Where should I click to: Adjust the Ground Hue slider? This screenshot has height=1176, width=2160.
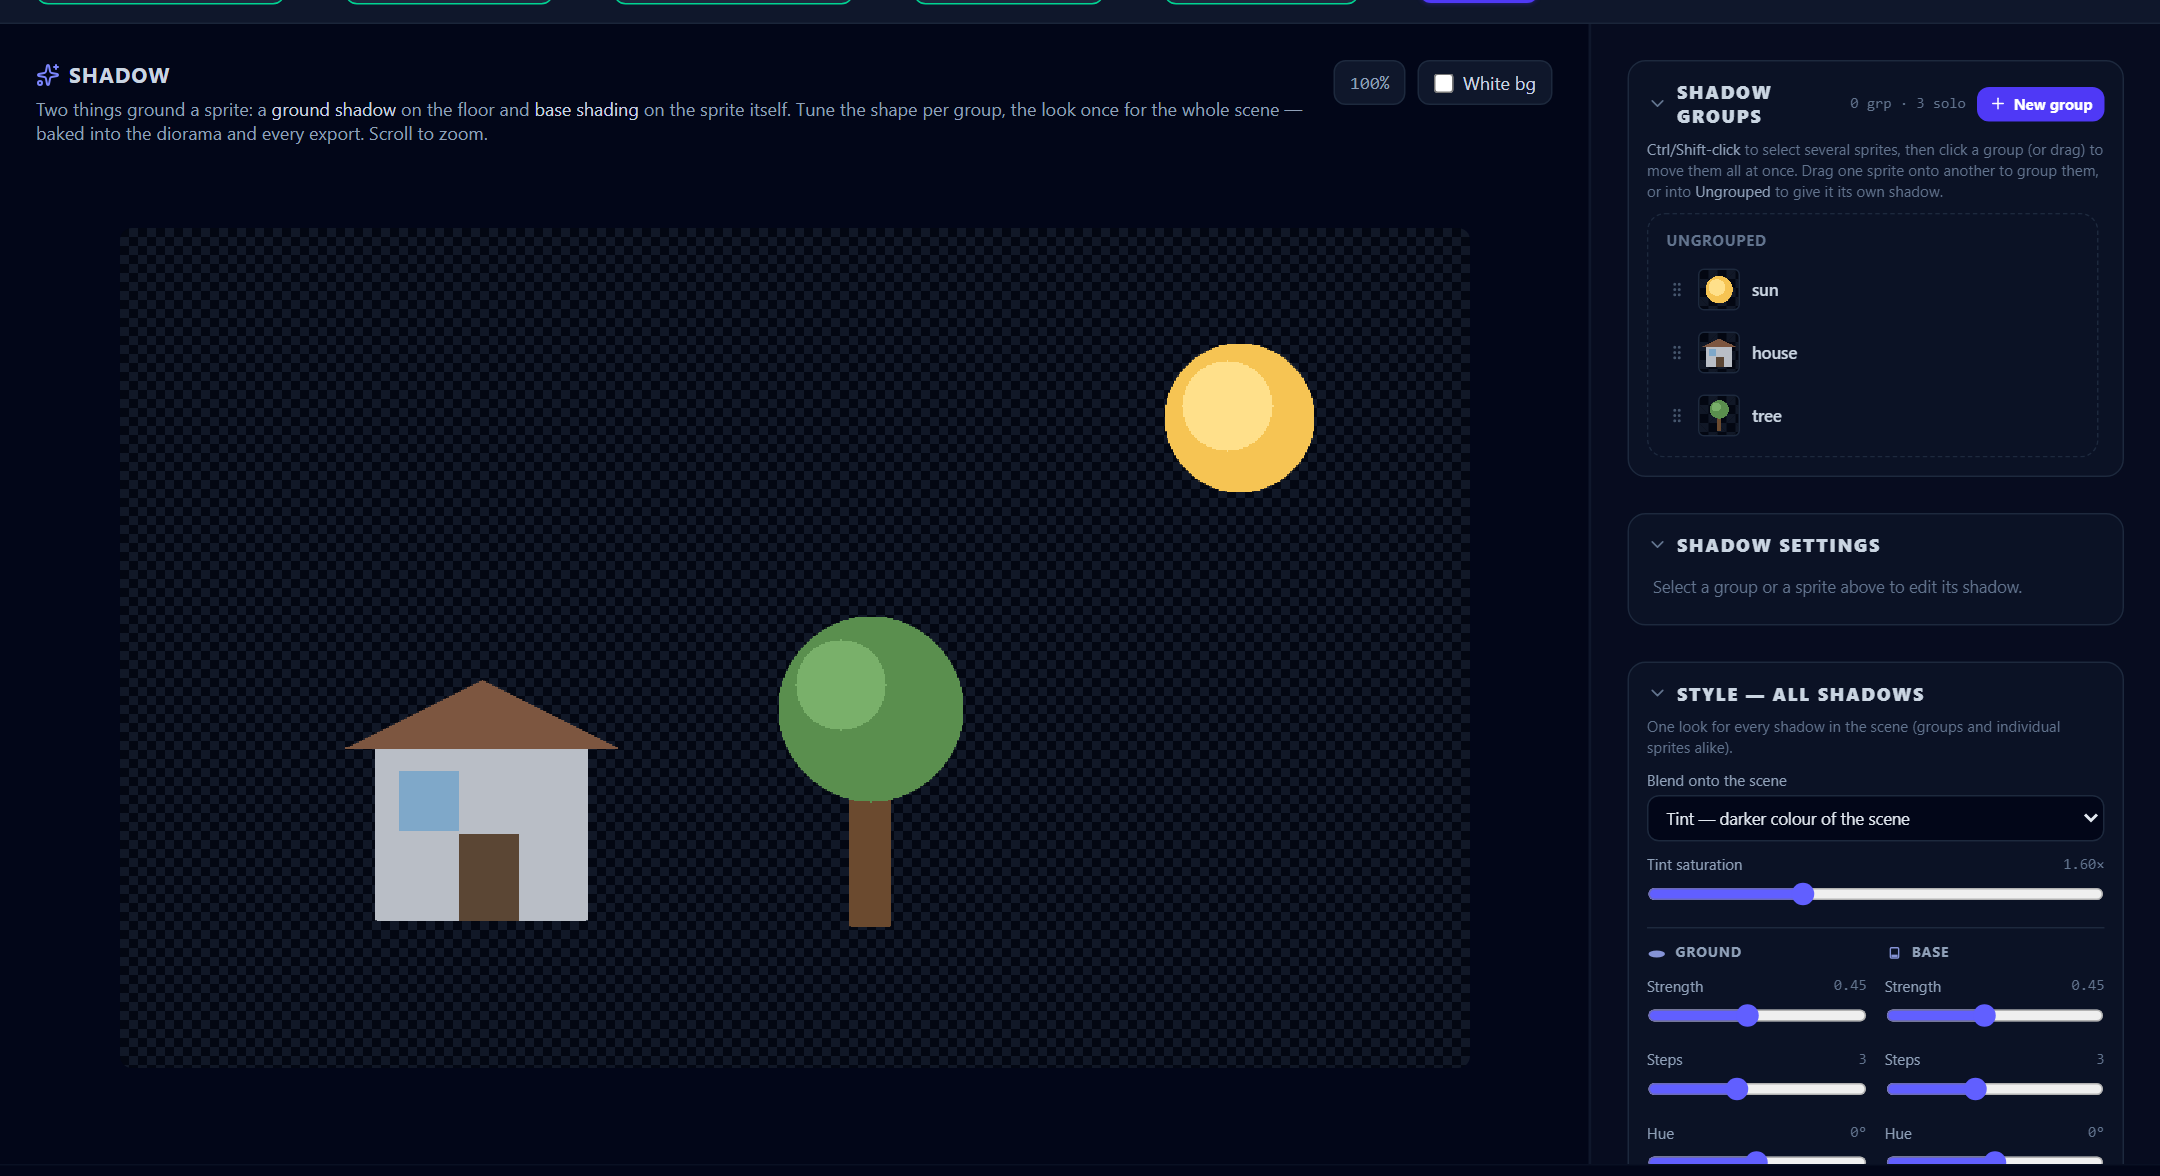click(1756, 1159)
